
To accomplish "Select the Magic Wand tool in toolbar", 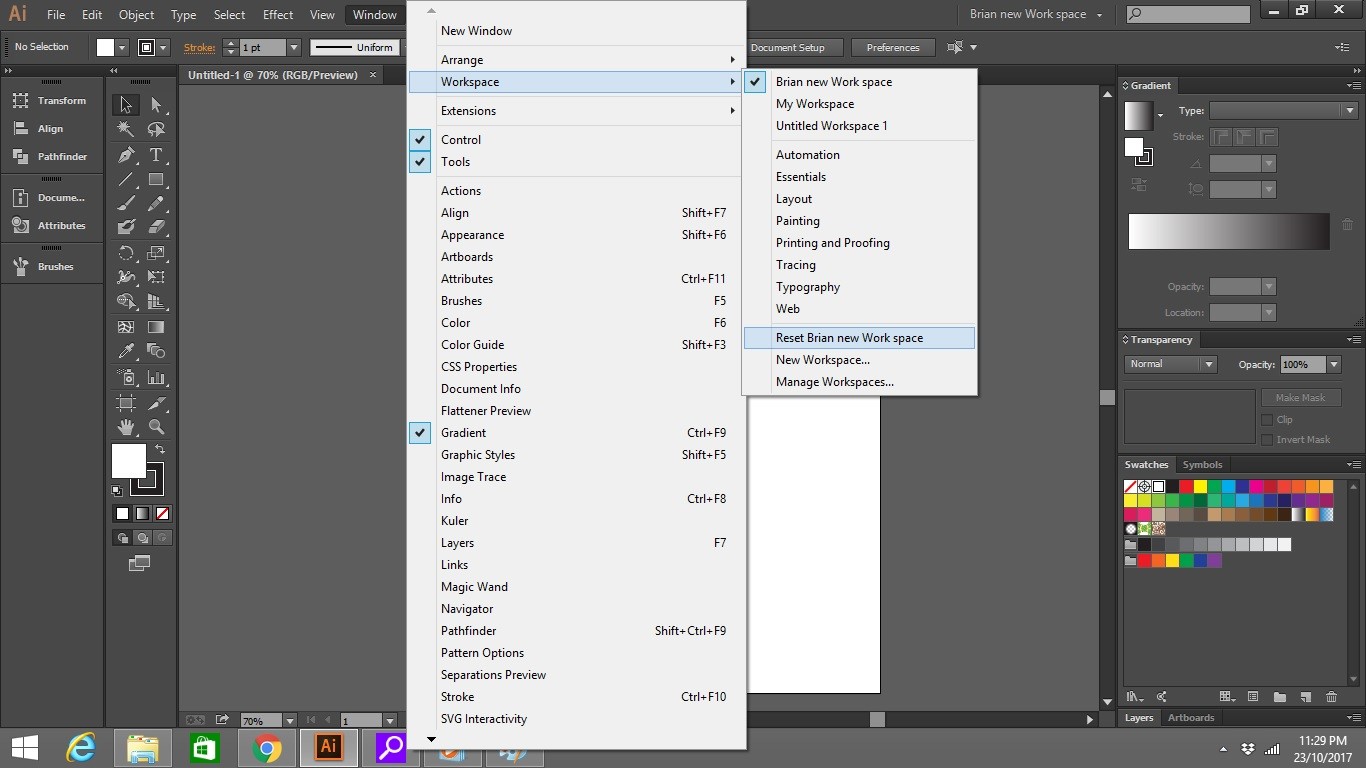I will pos(126,129).
